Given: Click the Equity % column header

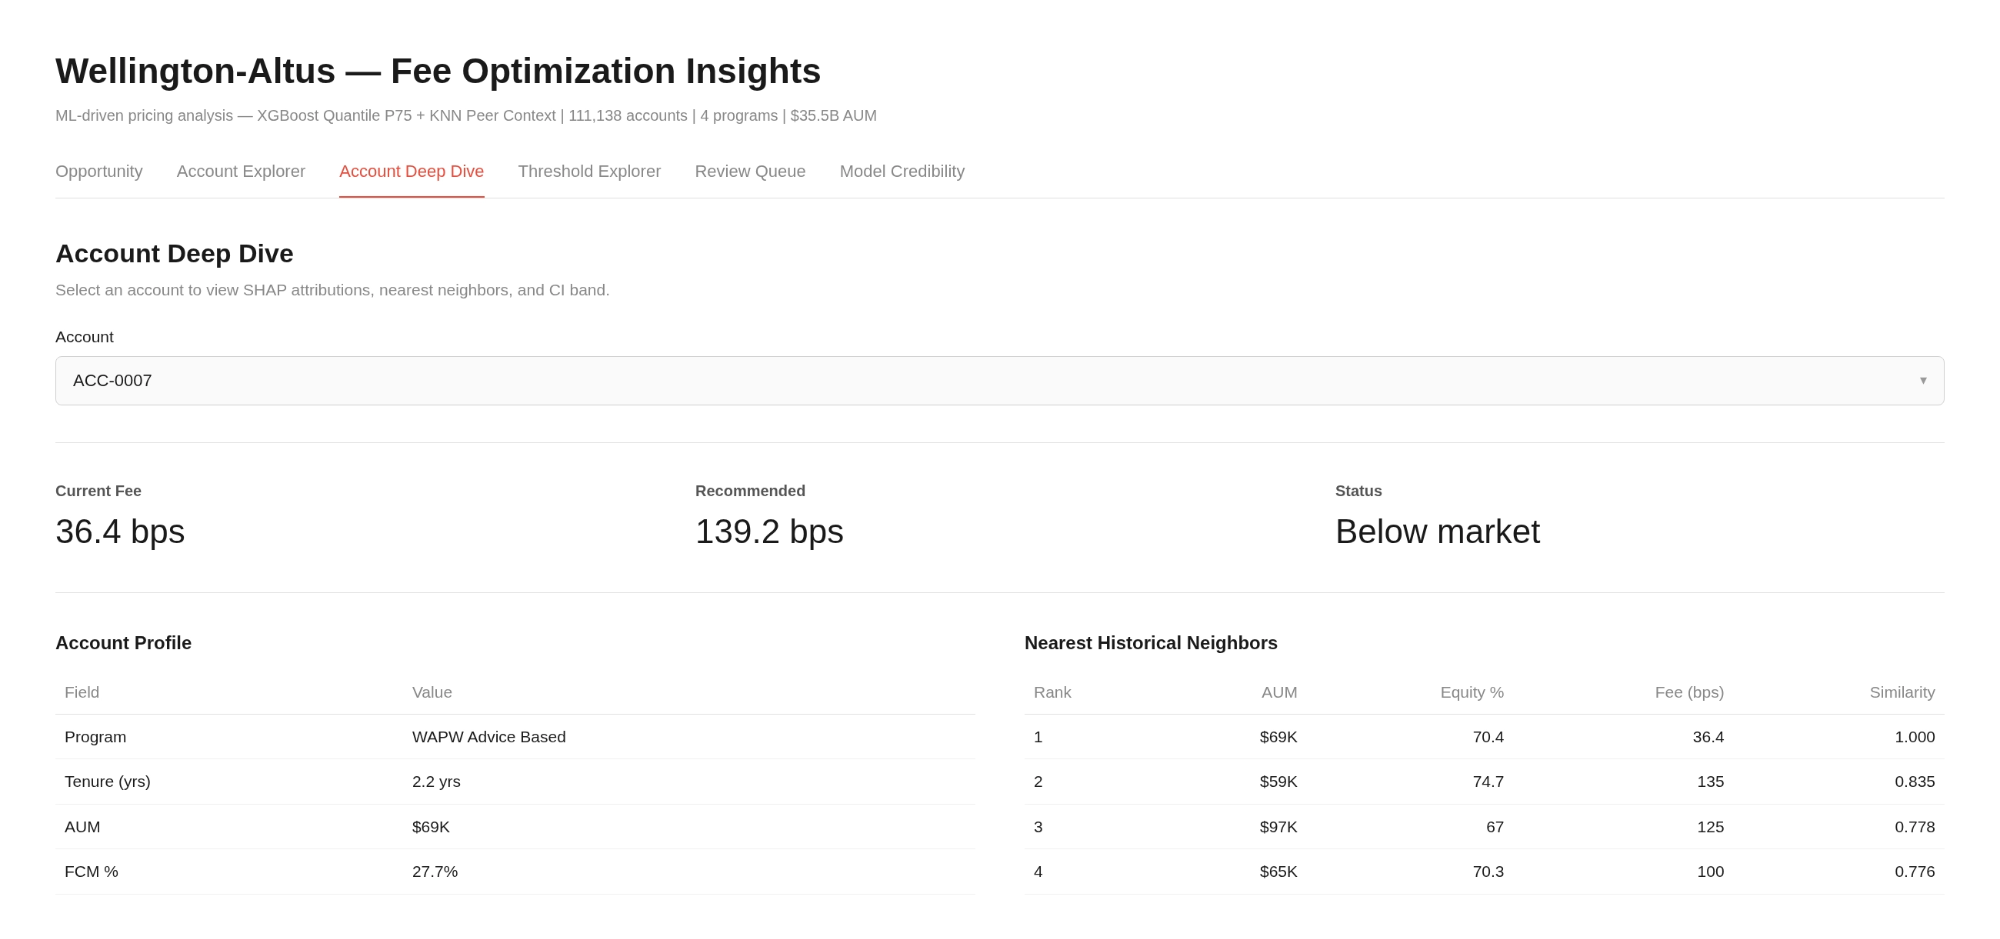Looking at the screenshot, I should [x=1472, y=692].
